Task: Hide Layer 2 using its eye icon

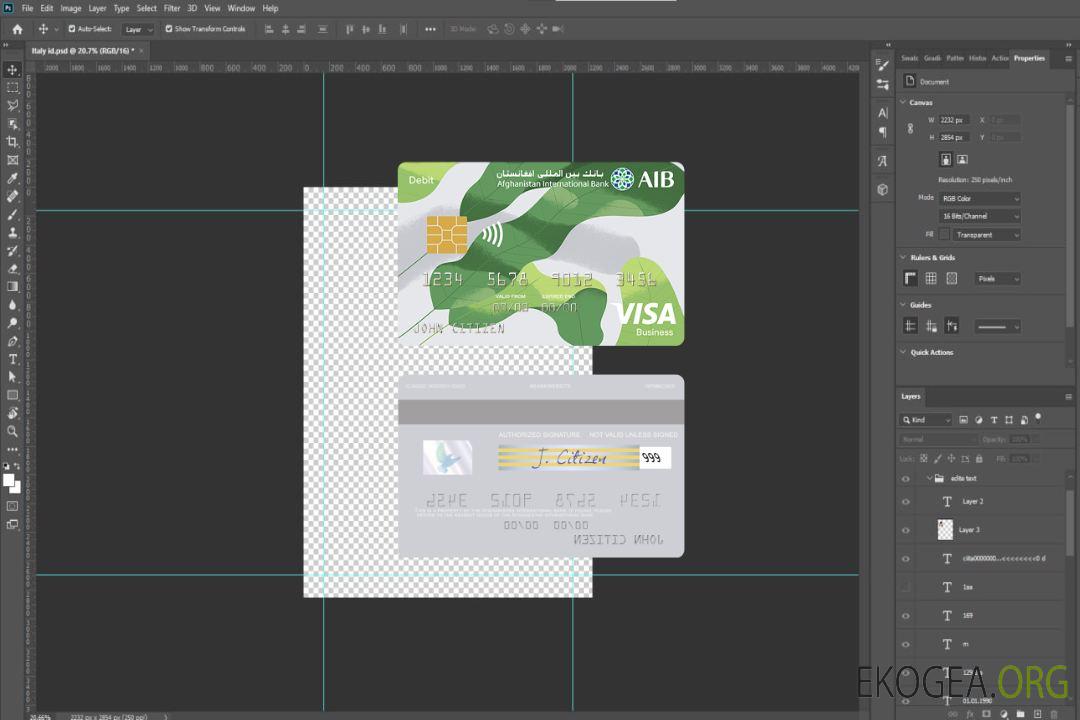Action: point(906,502)
